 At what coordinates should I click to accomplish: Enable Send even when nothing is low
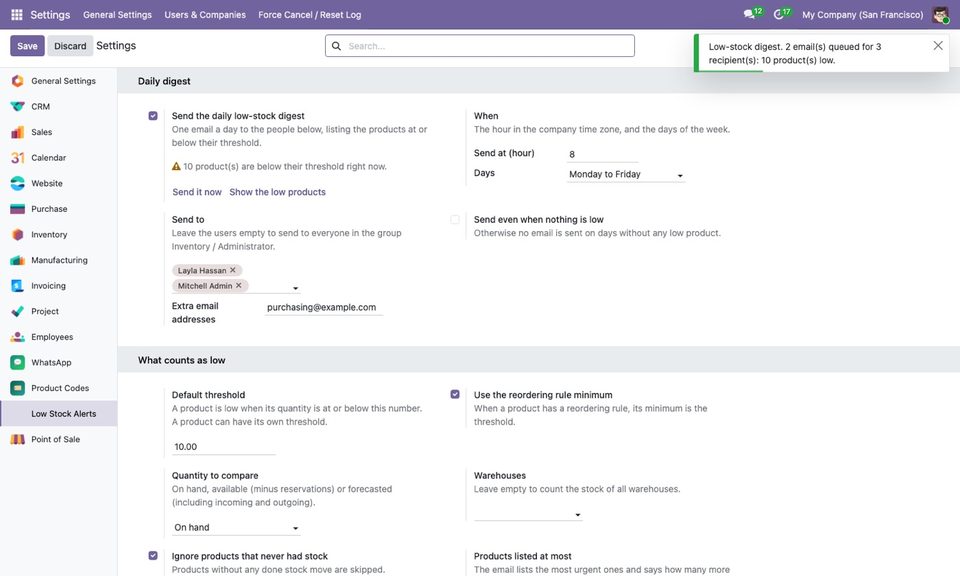pos(455,219)
